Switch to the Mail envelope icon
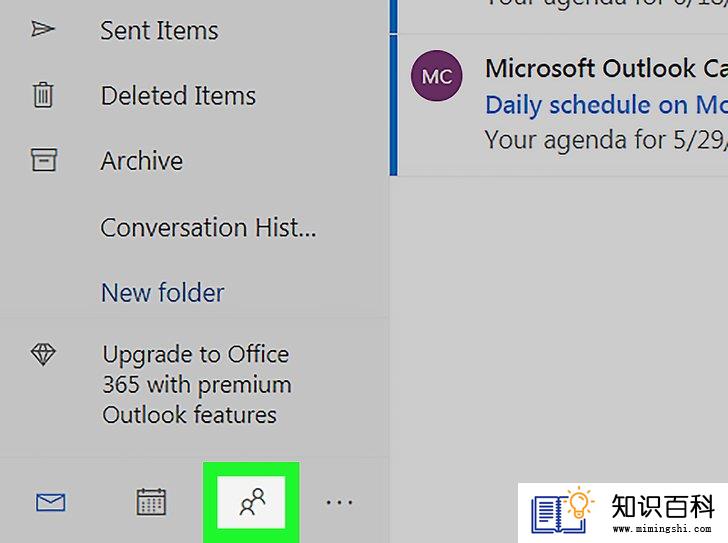The image size is (728, 543). pos(51,502)
